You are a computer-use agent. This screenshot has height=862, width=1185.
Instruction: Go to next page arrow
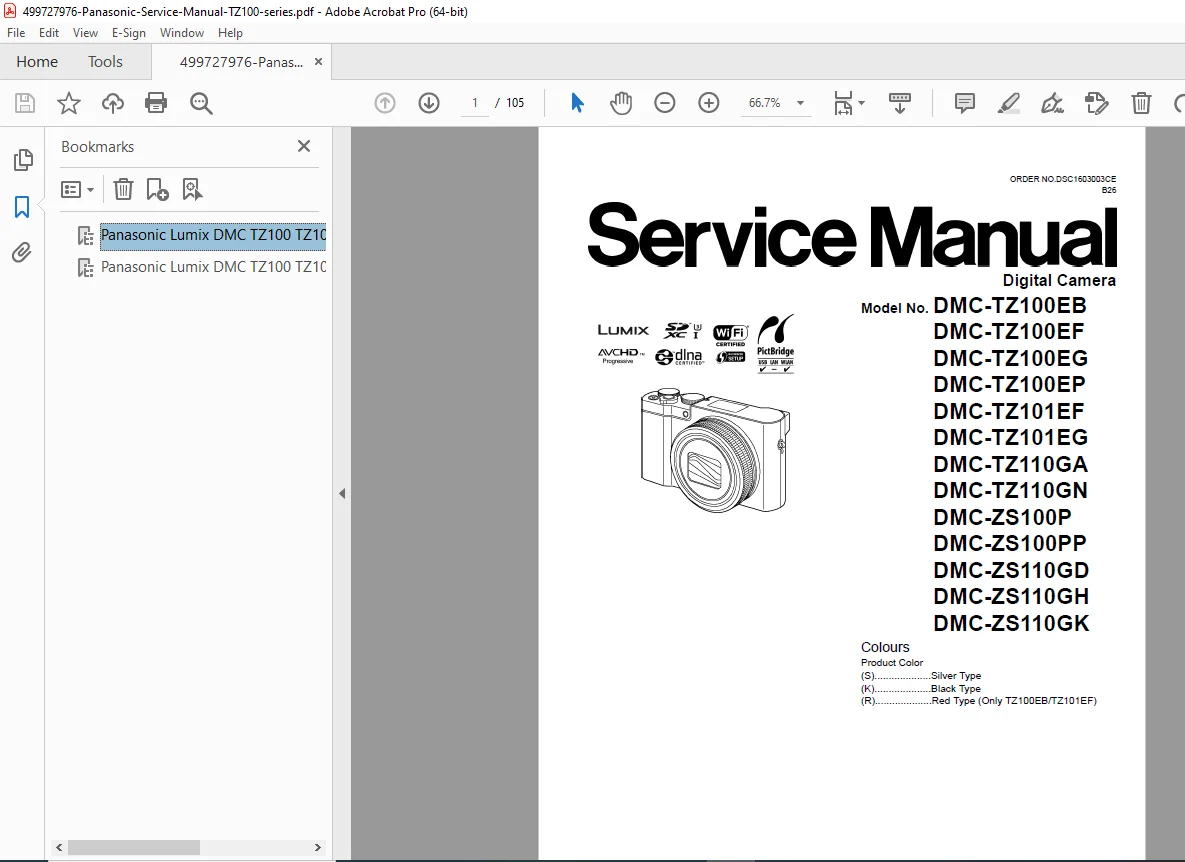429,103
